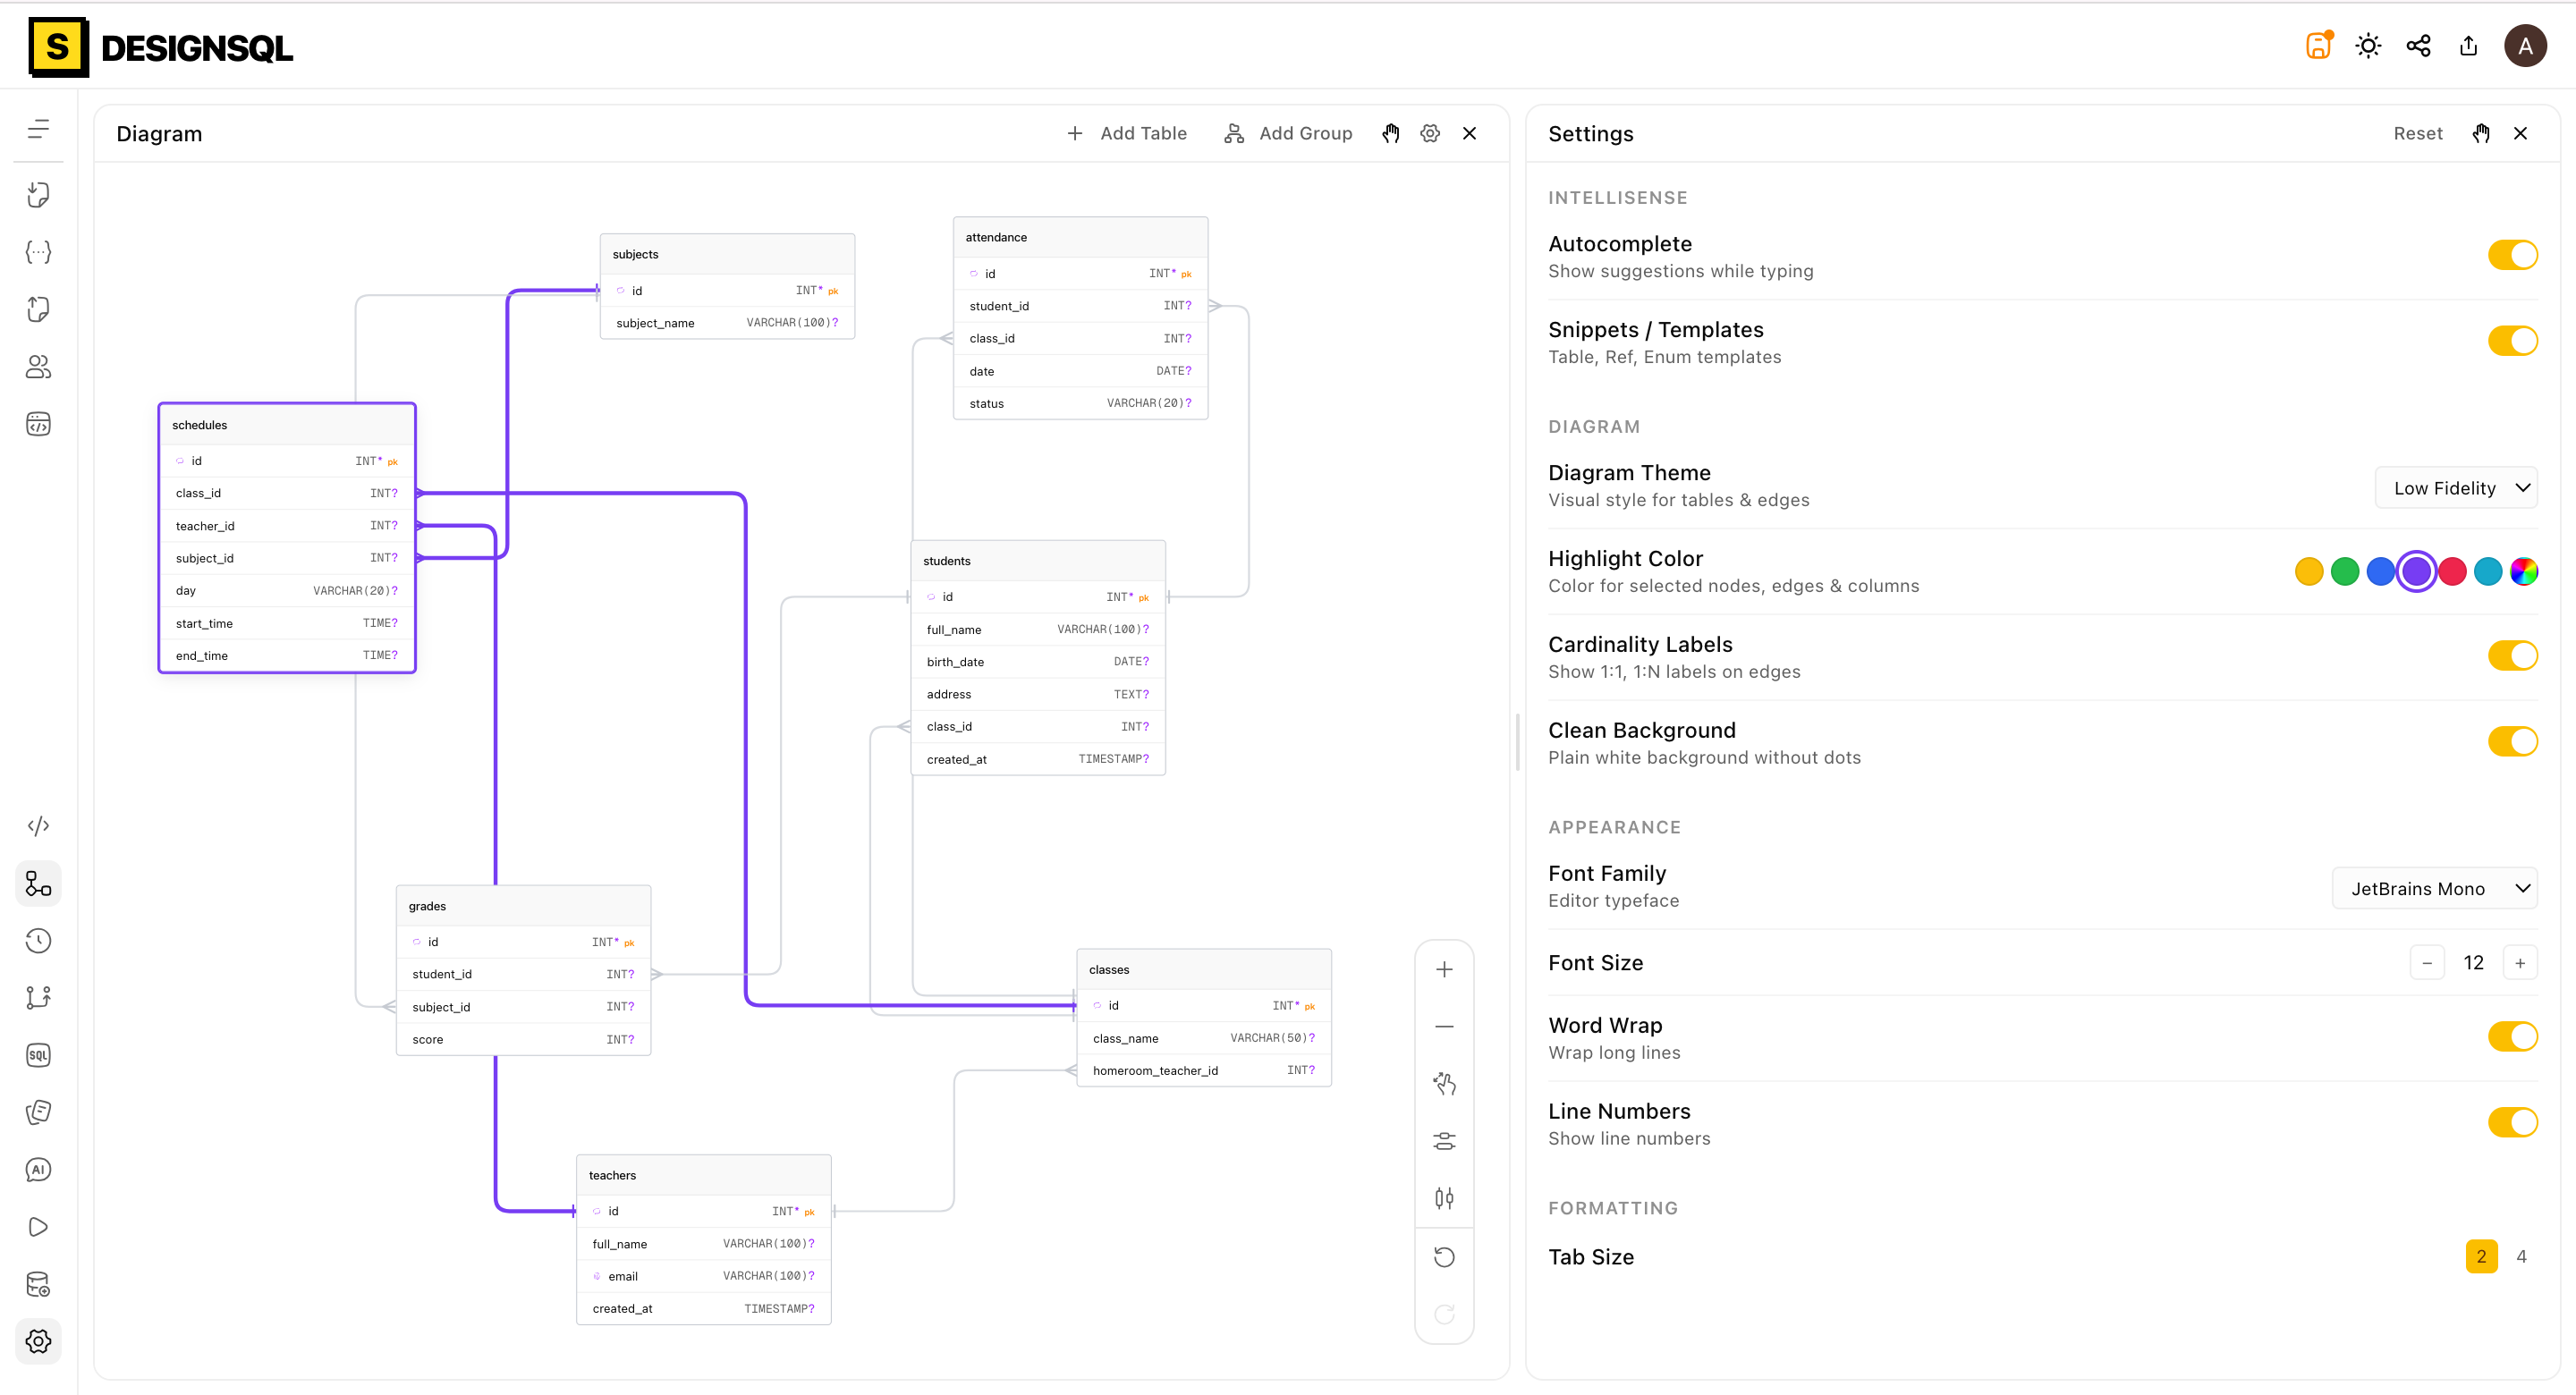Open the user avatar A menu

point(2525,45)
